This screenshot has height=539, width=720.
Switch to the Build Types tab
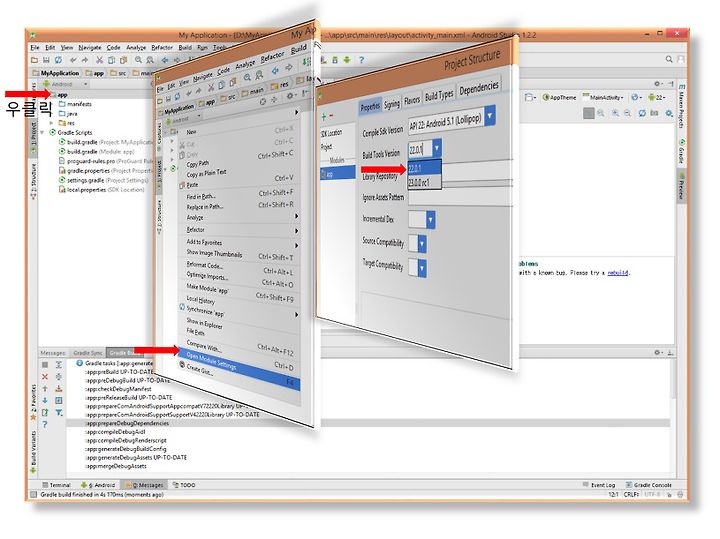pos(439,95)
